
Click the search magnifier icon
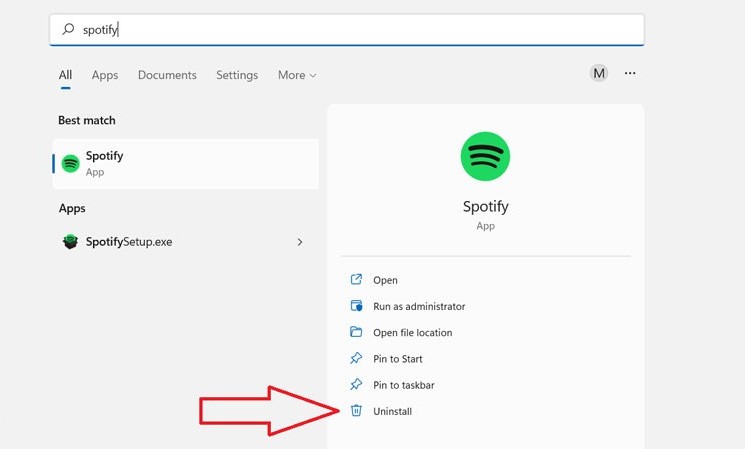pyautogui.click(x=68, y=29)
